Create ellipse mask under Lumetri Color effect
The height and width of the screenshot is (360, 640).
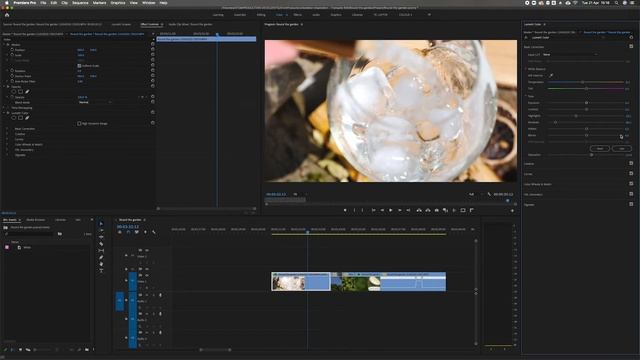13,118
